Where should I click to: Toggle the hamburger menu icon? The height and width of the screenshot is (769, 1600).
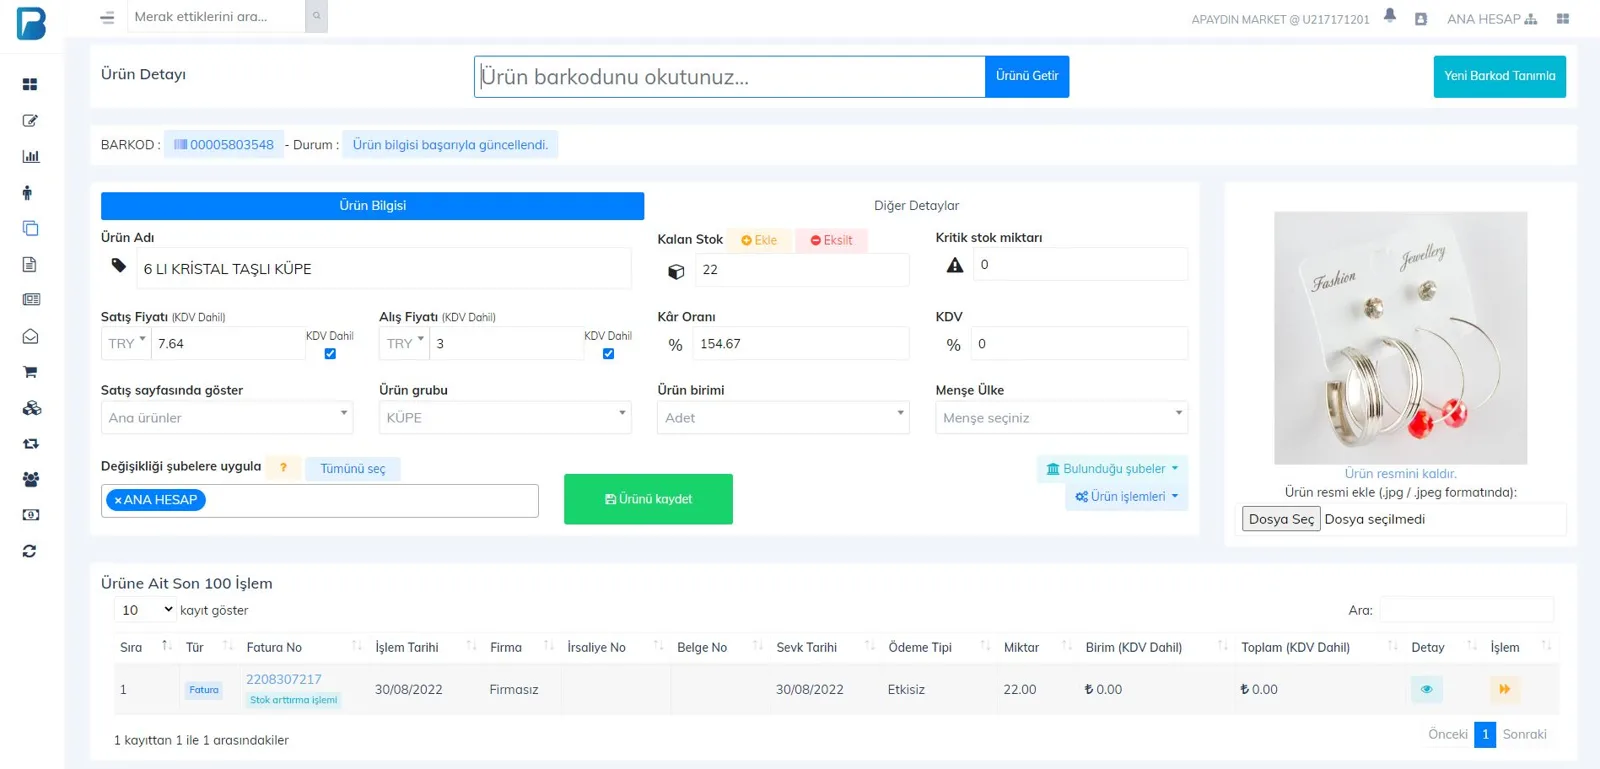click(107, 17)
